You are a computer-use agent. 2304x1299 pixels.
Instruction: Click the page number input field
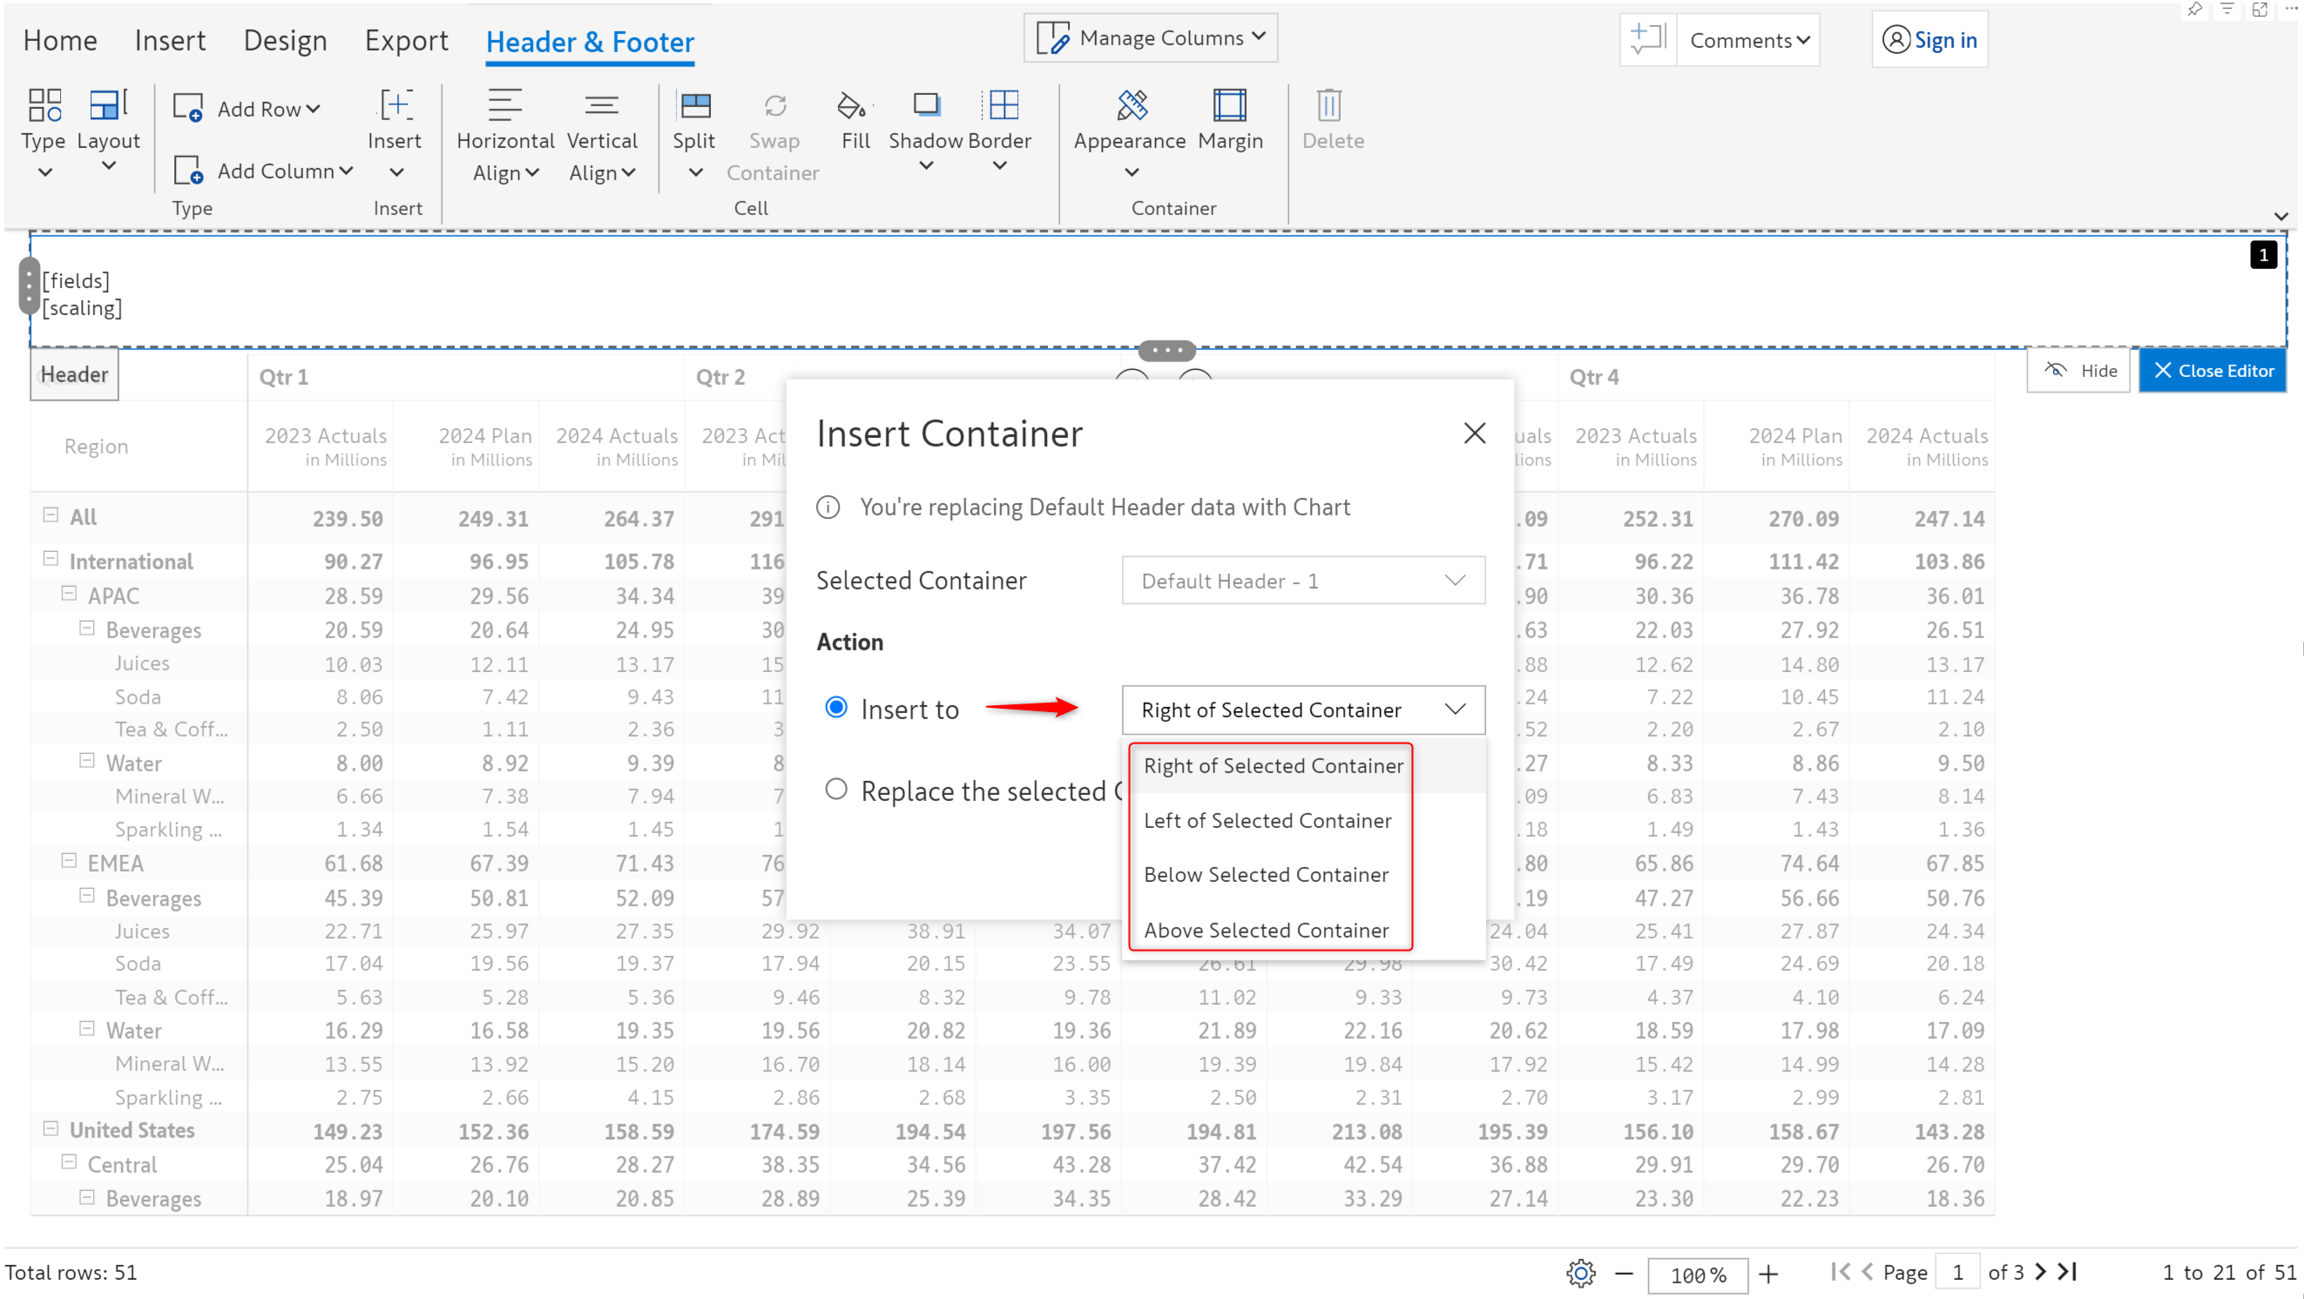pyautogui.click(x=1957, y=1272)
